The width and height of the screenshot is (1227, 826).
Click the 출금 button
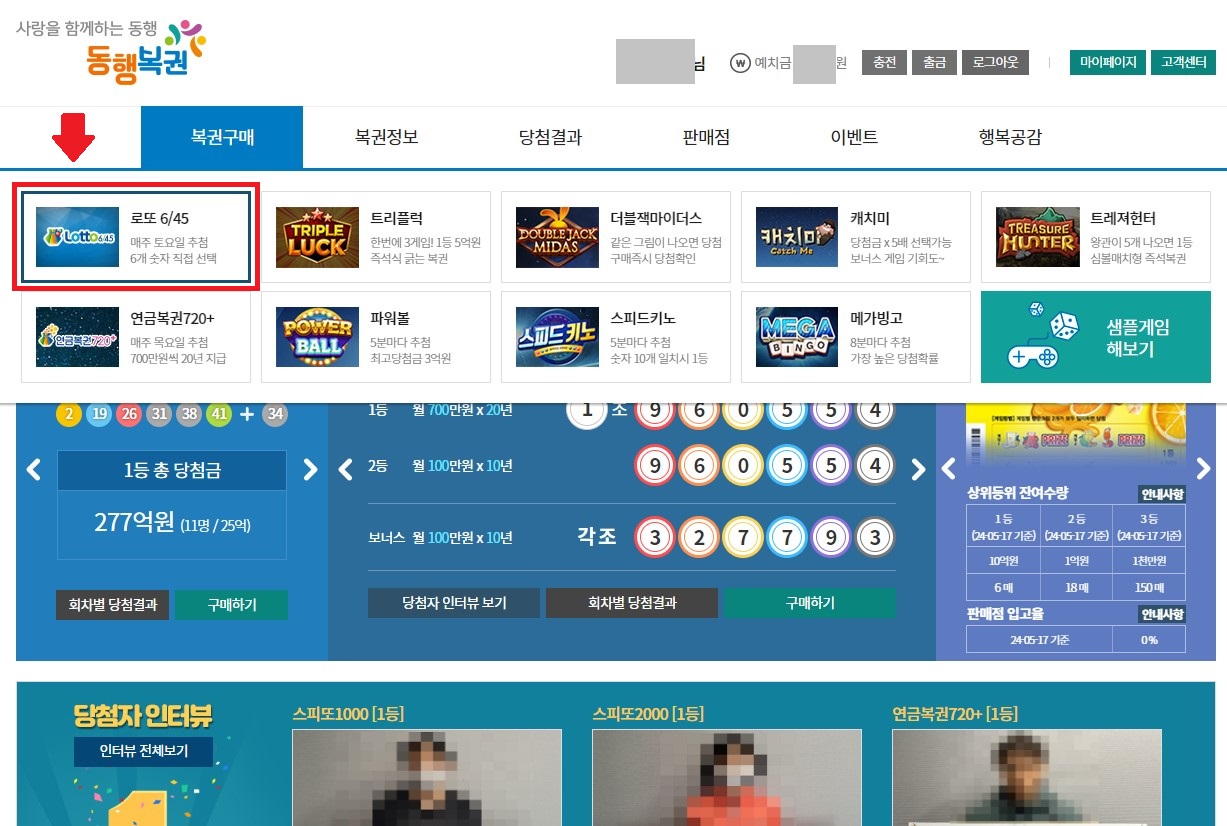pos(934,62)
